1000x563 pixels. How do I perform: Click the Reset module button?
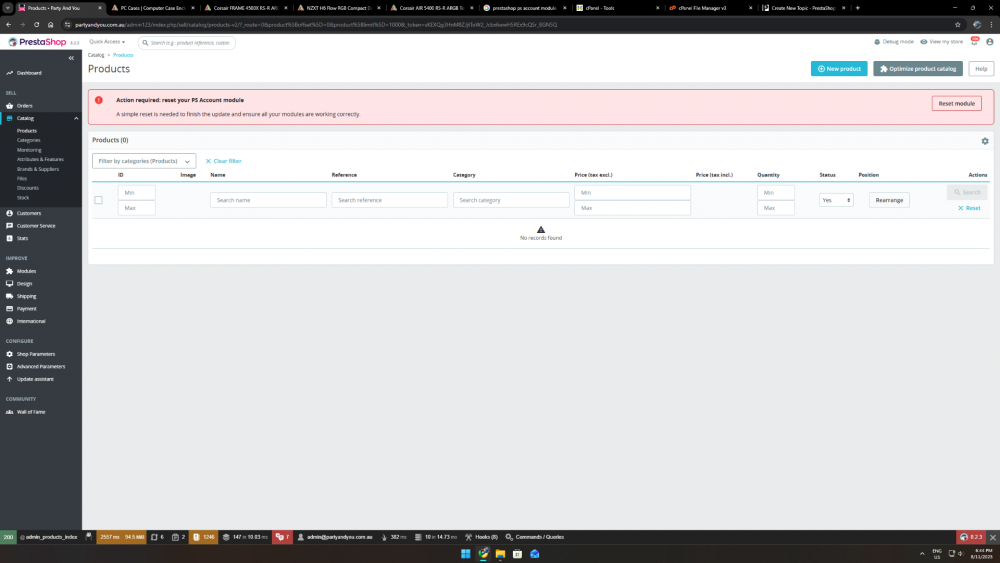(956, 103)
